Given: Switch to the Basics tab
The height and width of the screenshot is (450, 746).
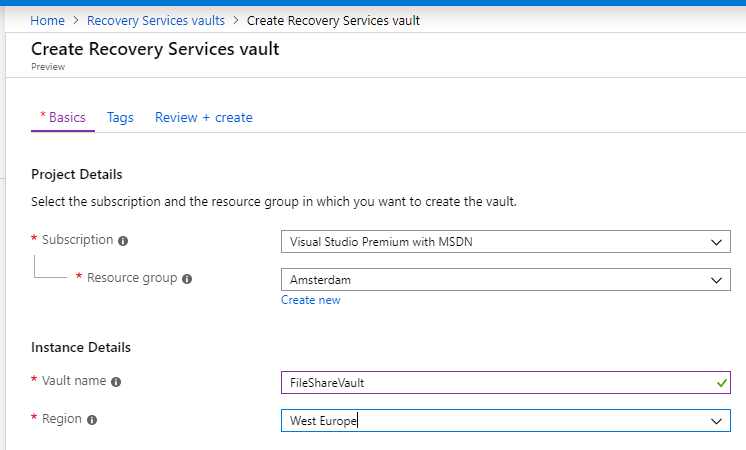Looking at the screenshot, I should tap(63, 117).
